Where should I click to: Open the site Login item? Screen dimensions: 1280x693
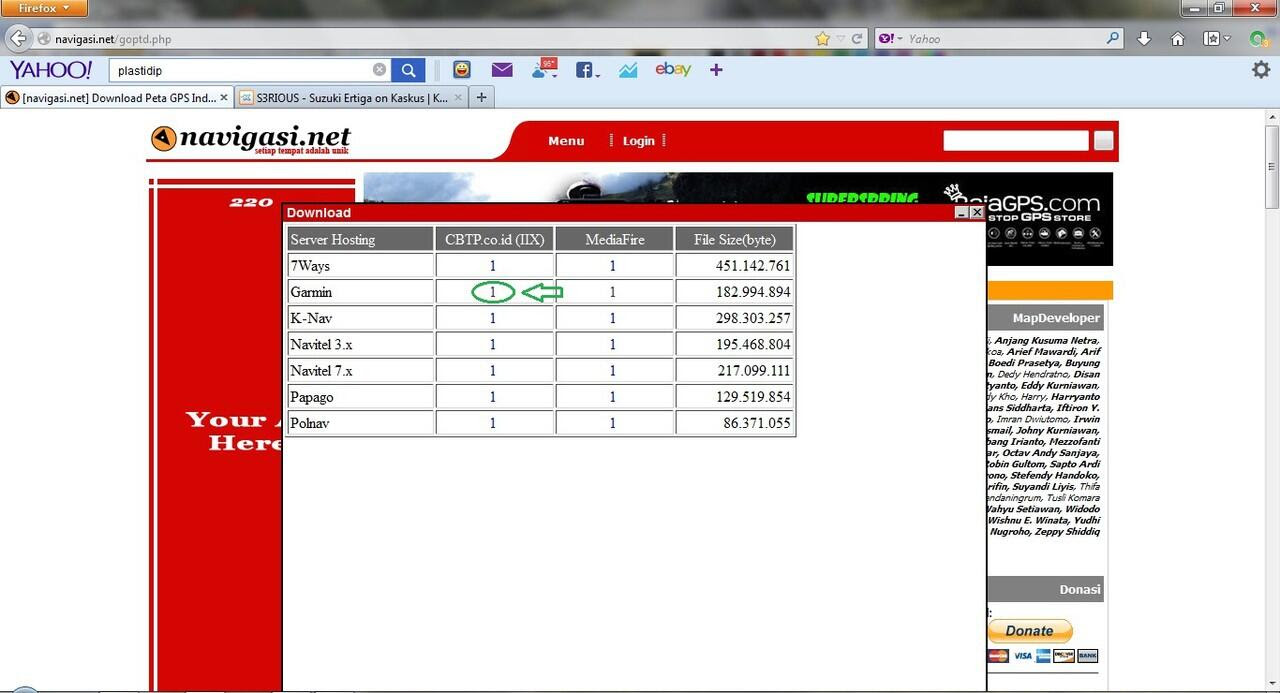click(x=638, y=141)
